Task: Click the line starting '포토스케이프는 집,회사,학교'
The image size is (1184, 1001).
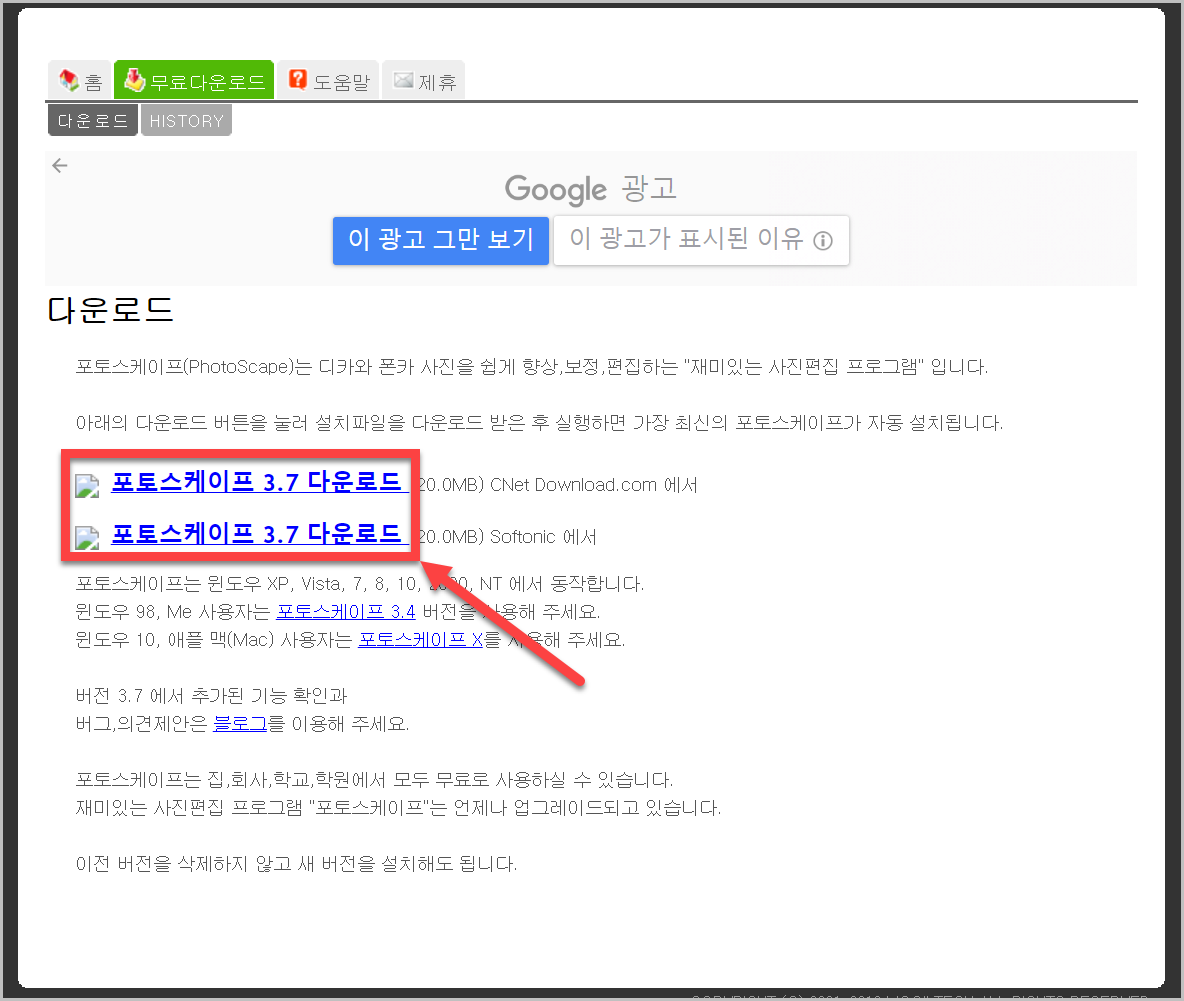Action: click(x=375, y=779)
